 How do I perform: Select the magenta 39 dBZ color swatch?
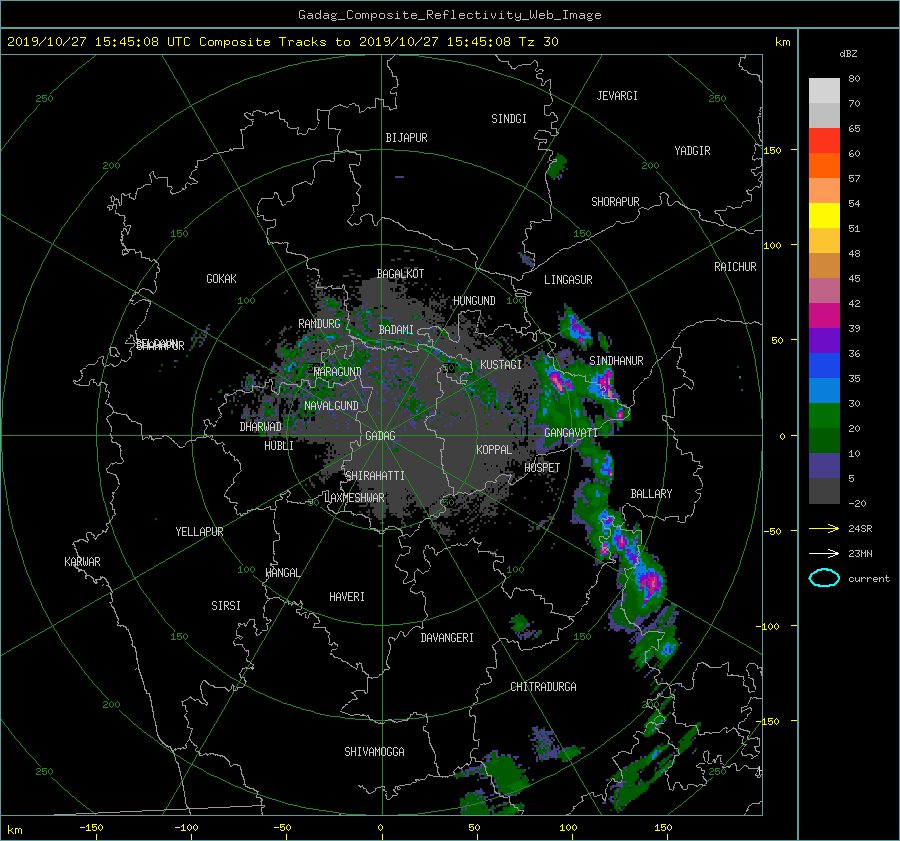[824, 316]
